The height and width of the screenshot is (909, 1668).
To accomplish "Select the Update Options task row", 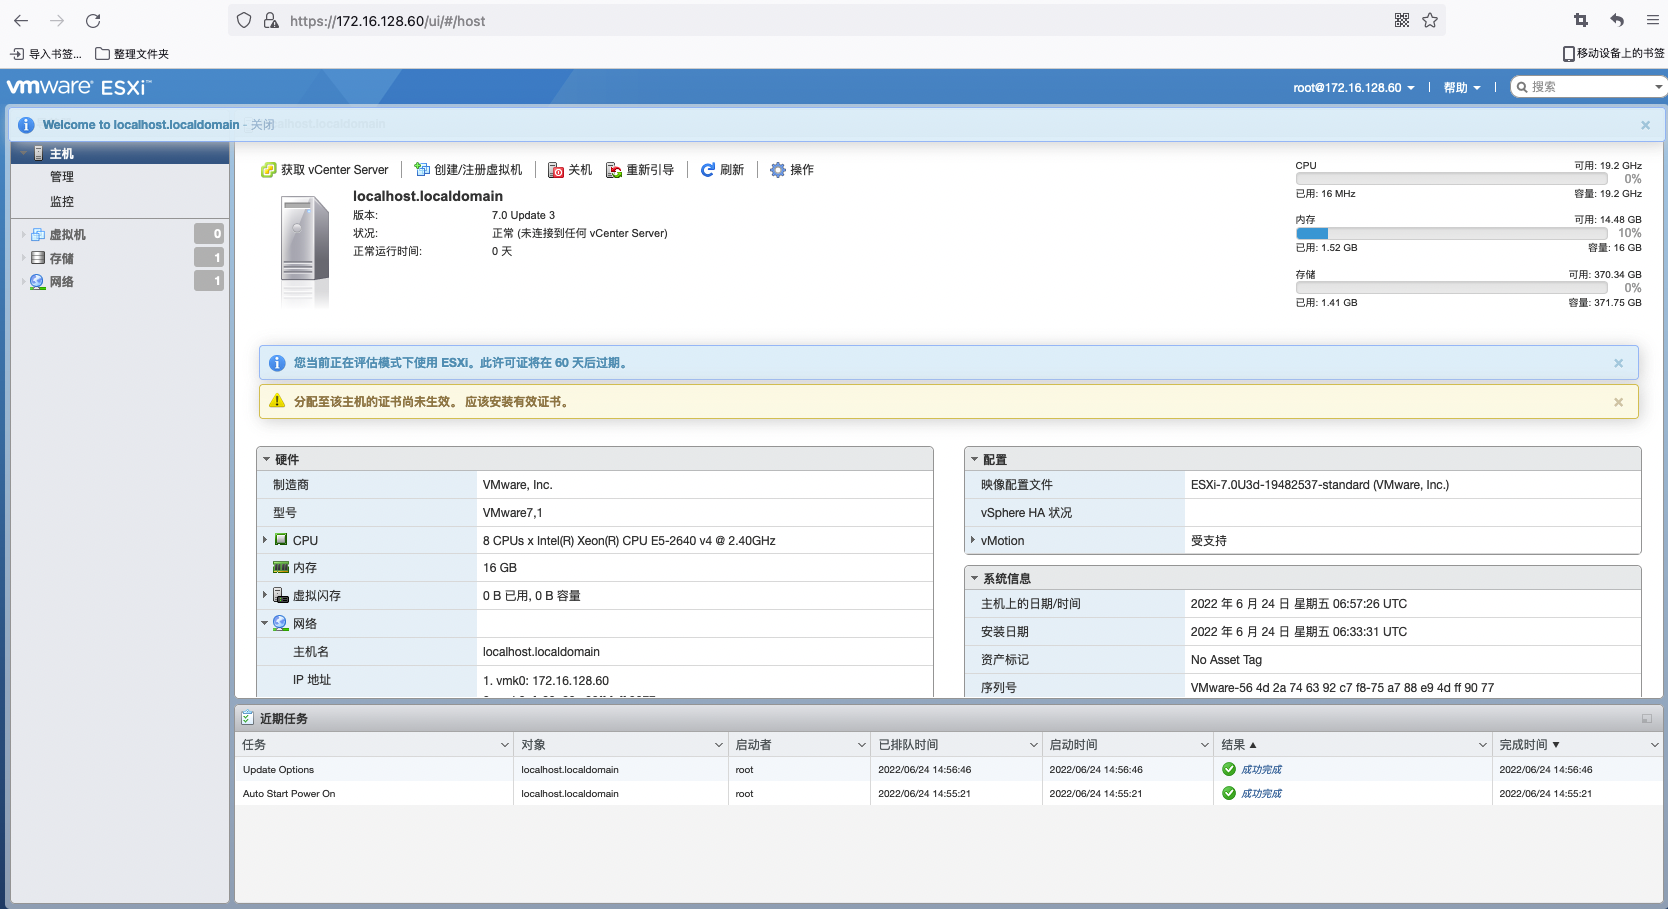I will 949,770.
